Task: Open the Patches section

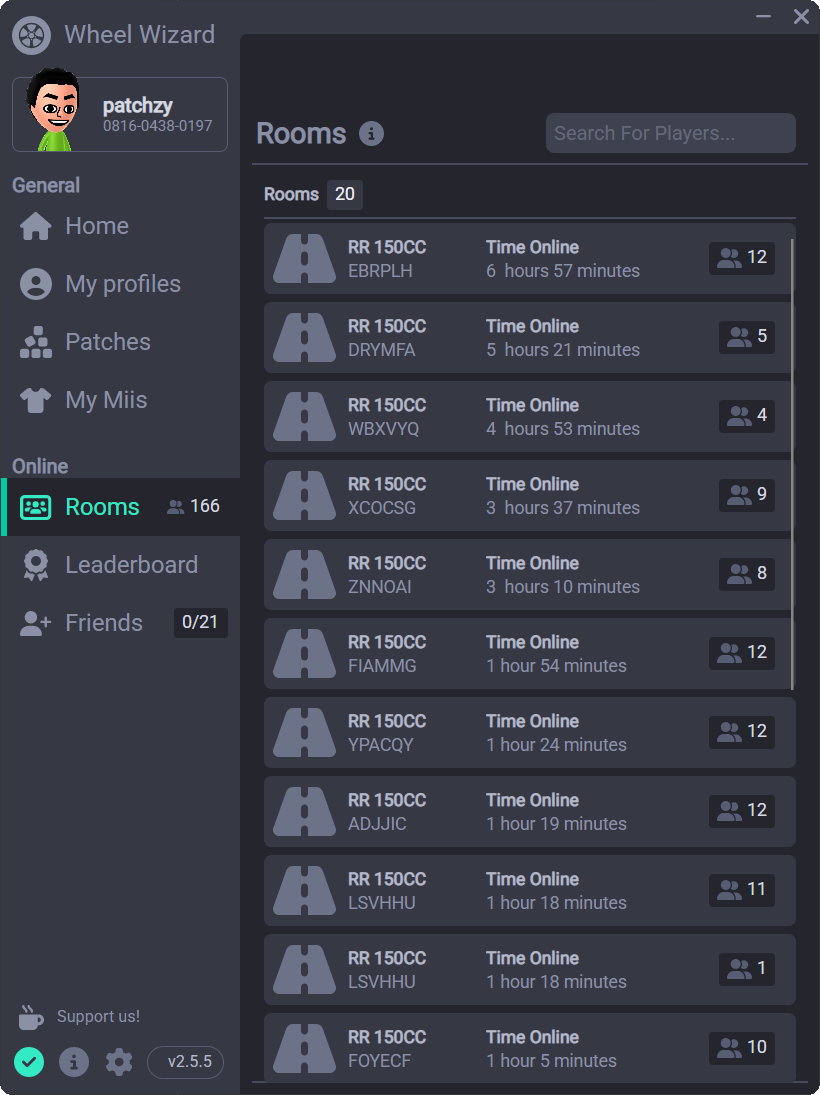Action: coord(120,342)
